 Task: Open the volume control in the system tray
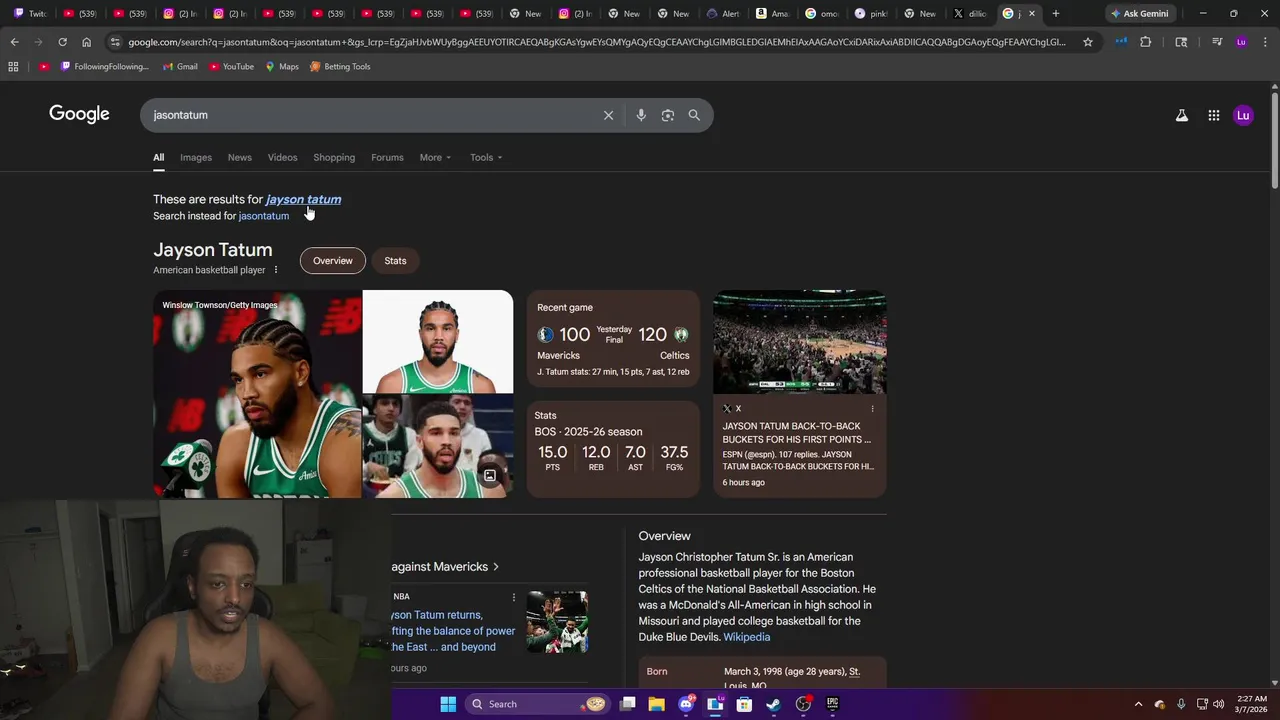(1218, 704)
